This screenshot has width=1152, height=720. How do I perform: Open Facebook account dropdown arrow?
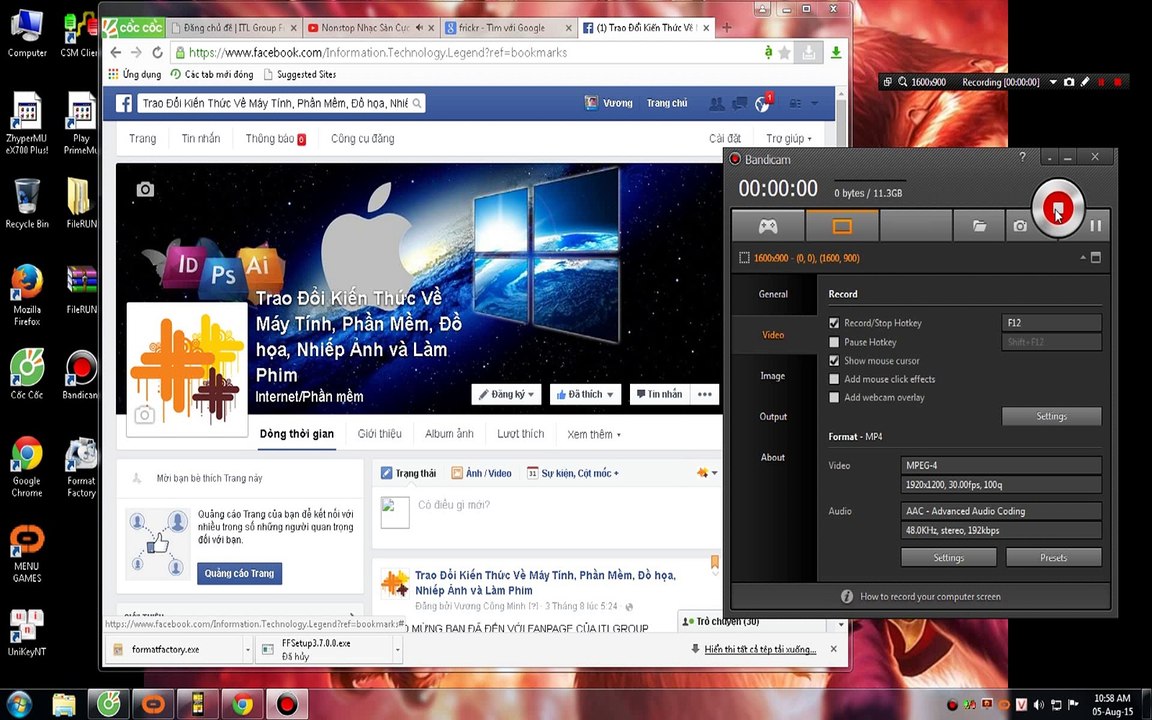(814, 104)
